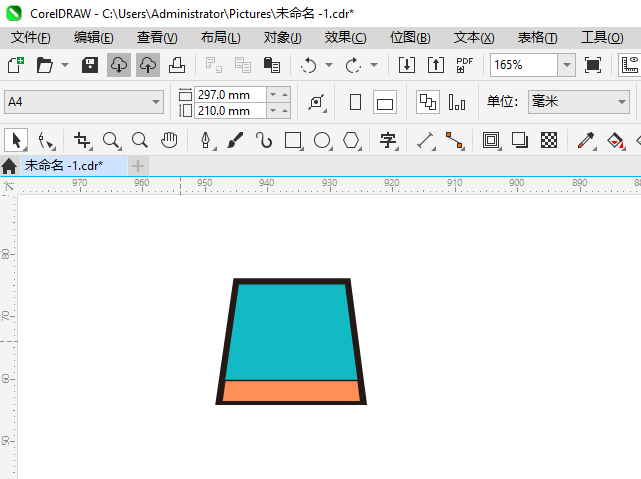Open the zoom level dropdown arrow
Image resolution: width=641 pixels, height=479 pixels.
(x=567, y=65)
